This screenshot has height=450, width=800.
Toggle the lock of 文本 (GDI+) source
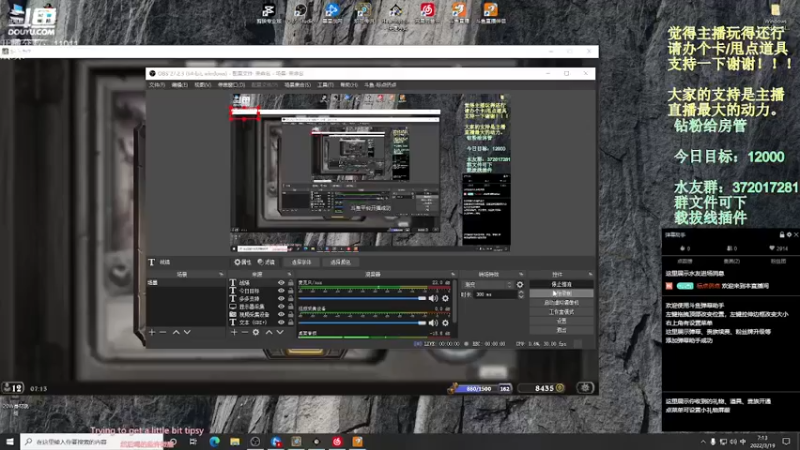[290, 322]
